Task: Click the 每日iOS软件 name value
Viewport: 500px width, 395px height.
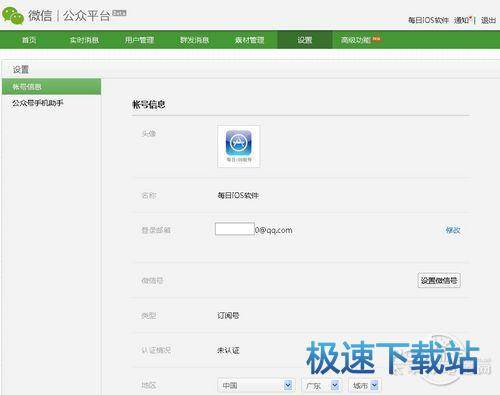Action: coord(238,195)
